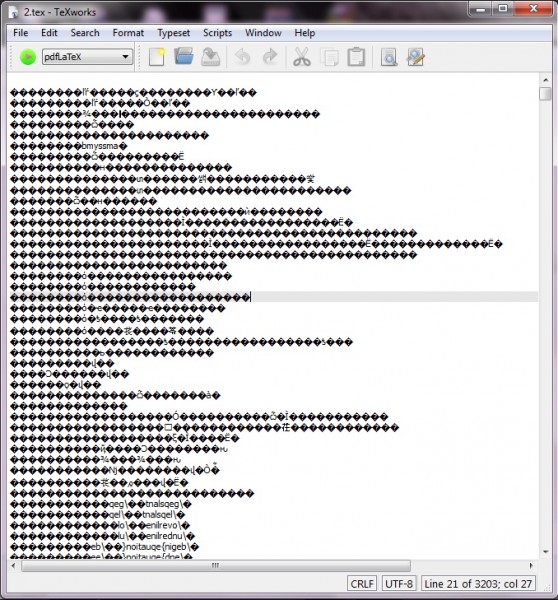Click the Line 21 of 3203 position indicator
The width and height of the screenshot is (558, 600).
tap(478, 584)
